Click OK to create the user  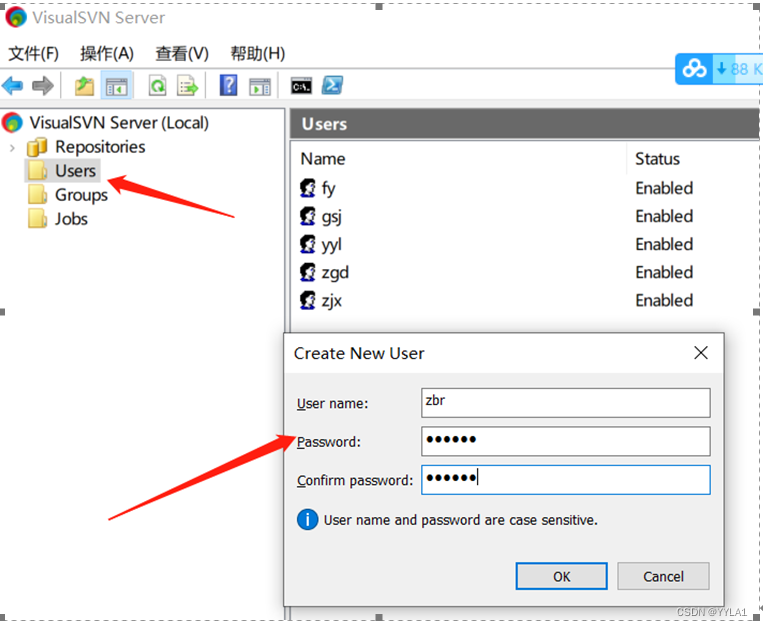click(562, 576)
